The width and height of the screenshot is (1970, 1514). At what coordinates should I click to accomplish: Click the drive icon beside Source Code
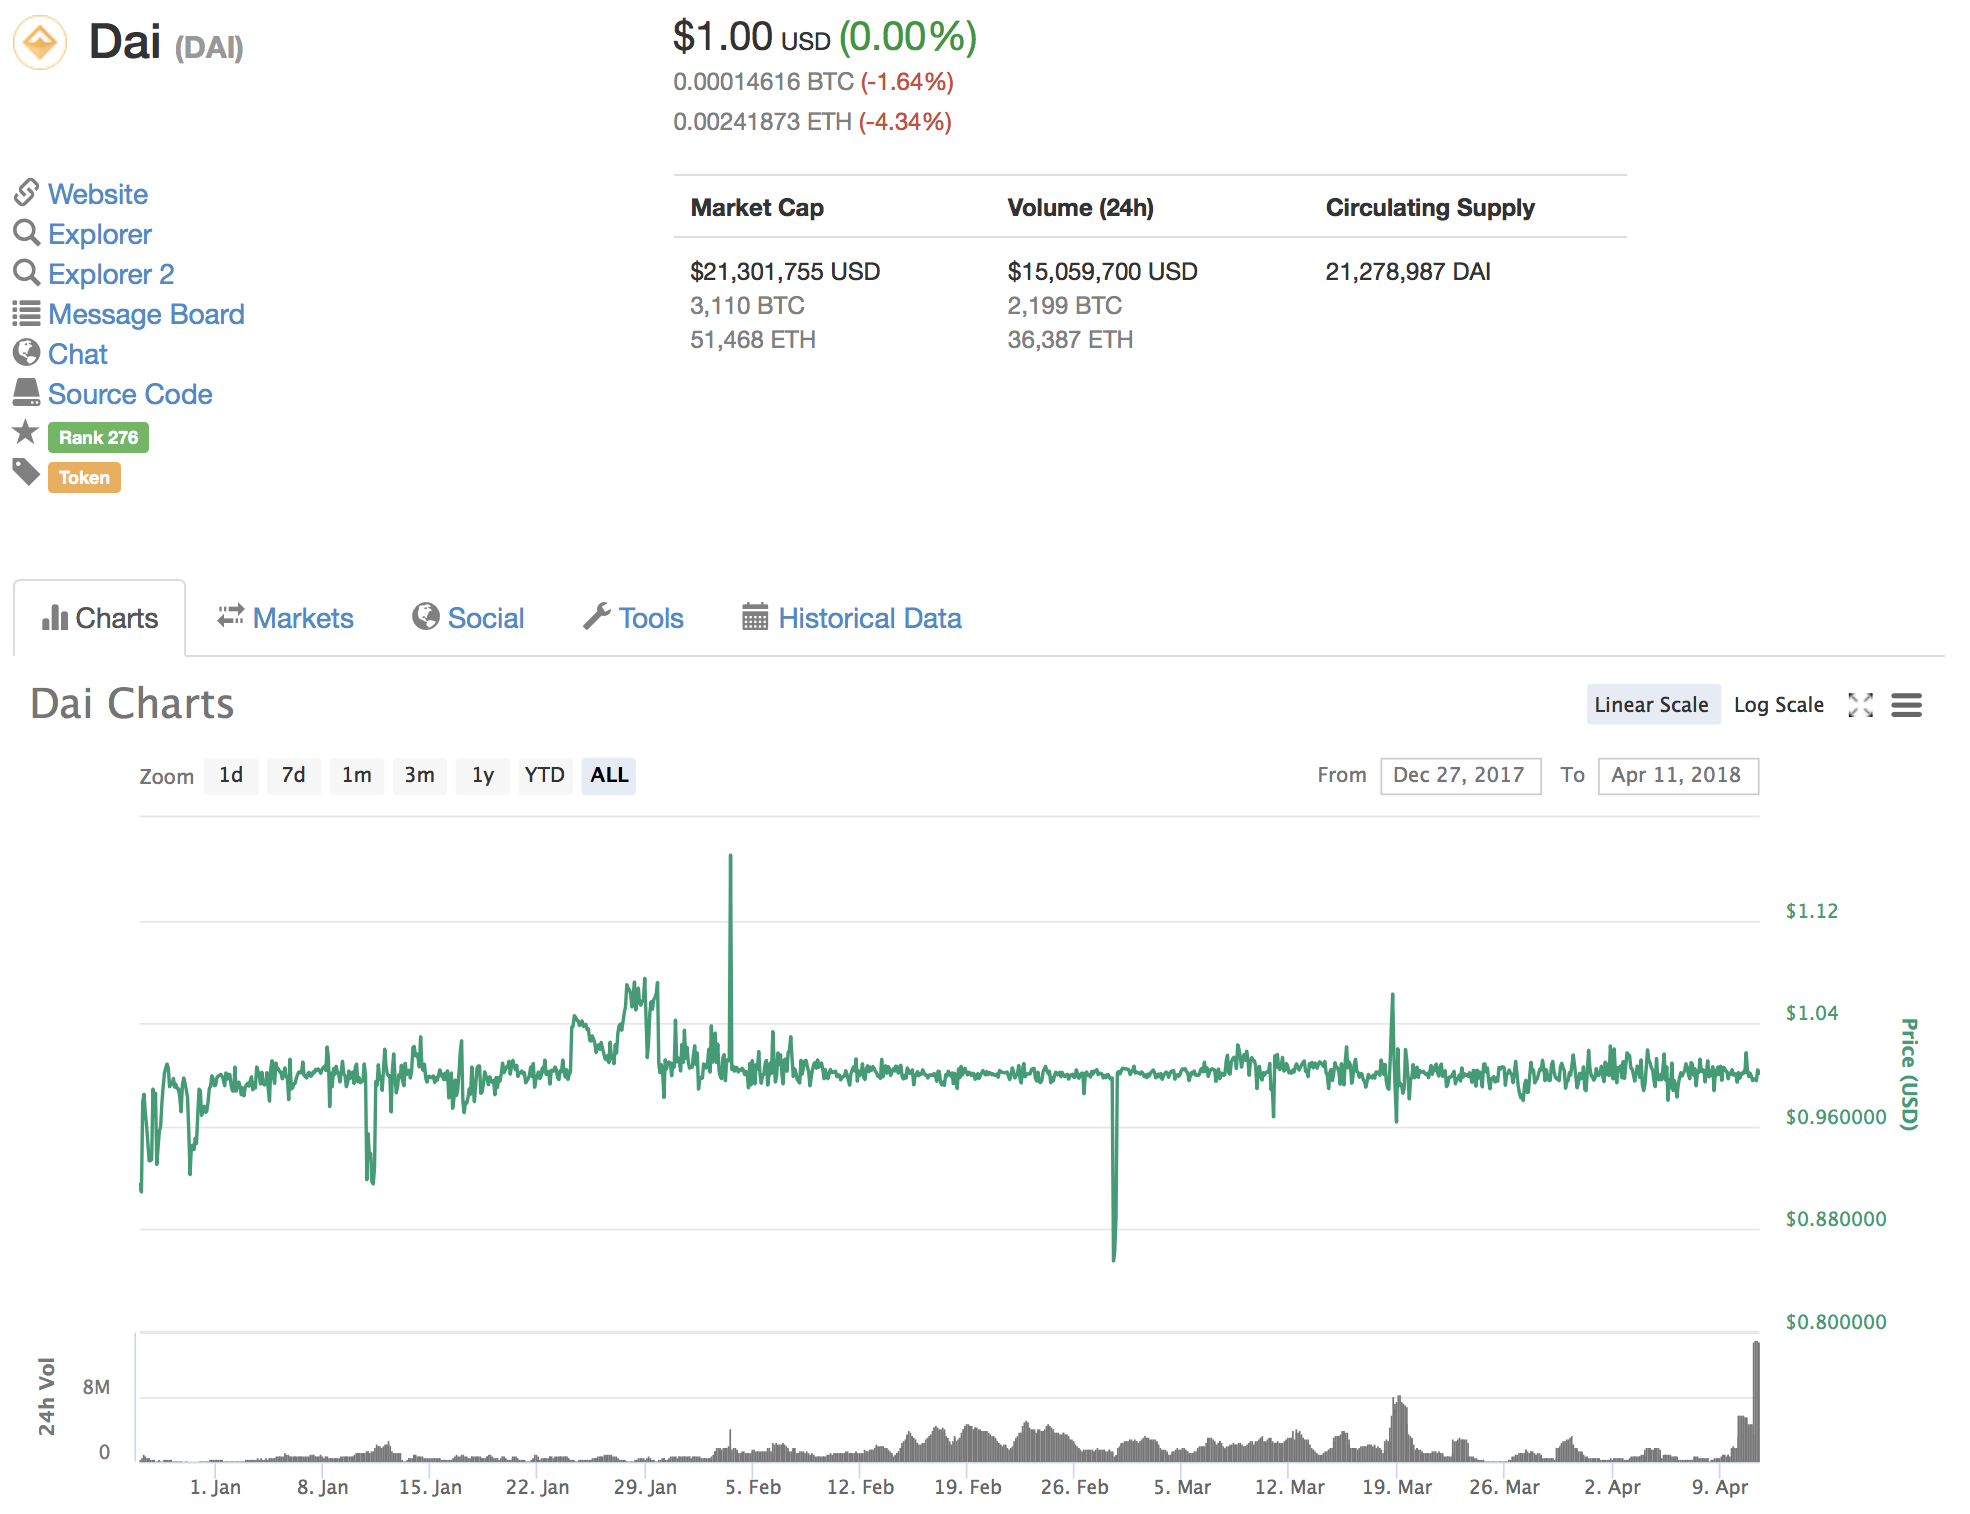point(27,392)
